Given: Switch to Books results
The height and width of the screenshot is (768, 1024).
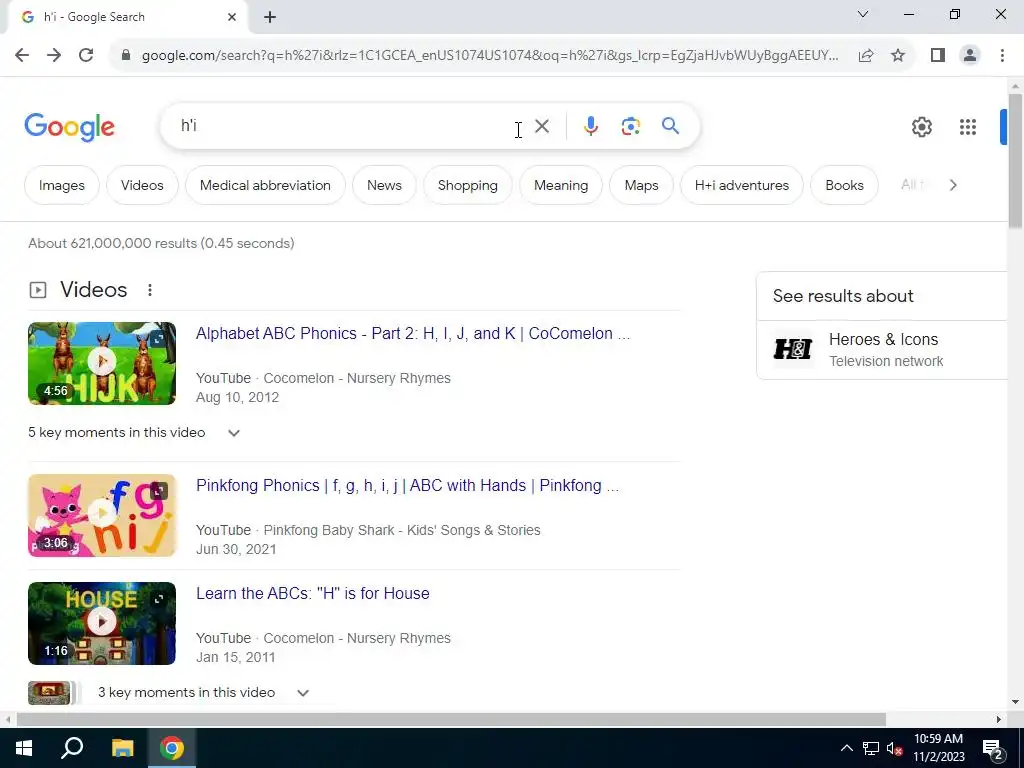Looking at the screenshot, I should click(x=844, y=185).
